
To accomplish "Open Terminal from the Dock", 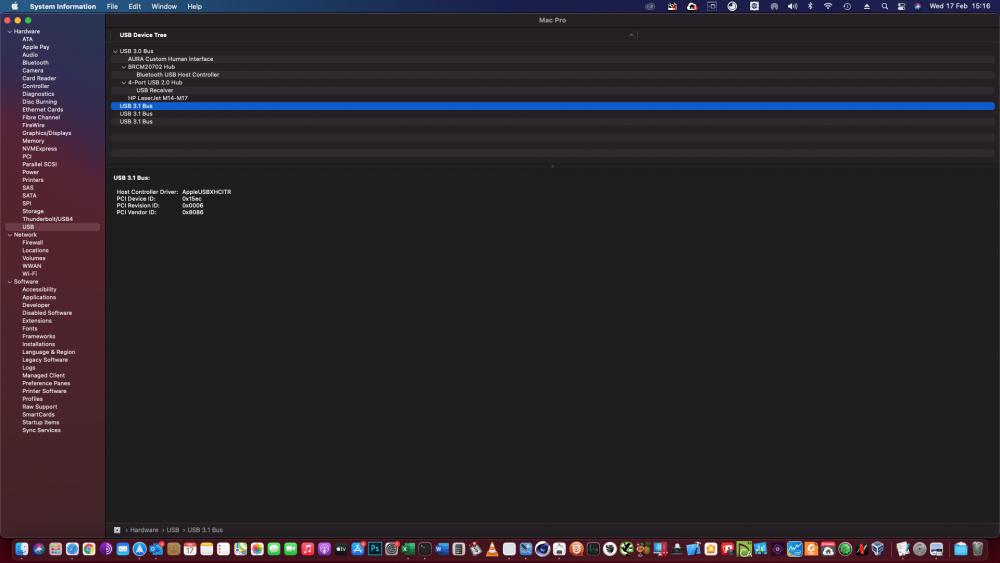I will (x=425, y=549).
